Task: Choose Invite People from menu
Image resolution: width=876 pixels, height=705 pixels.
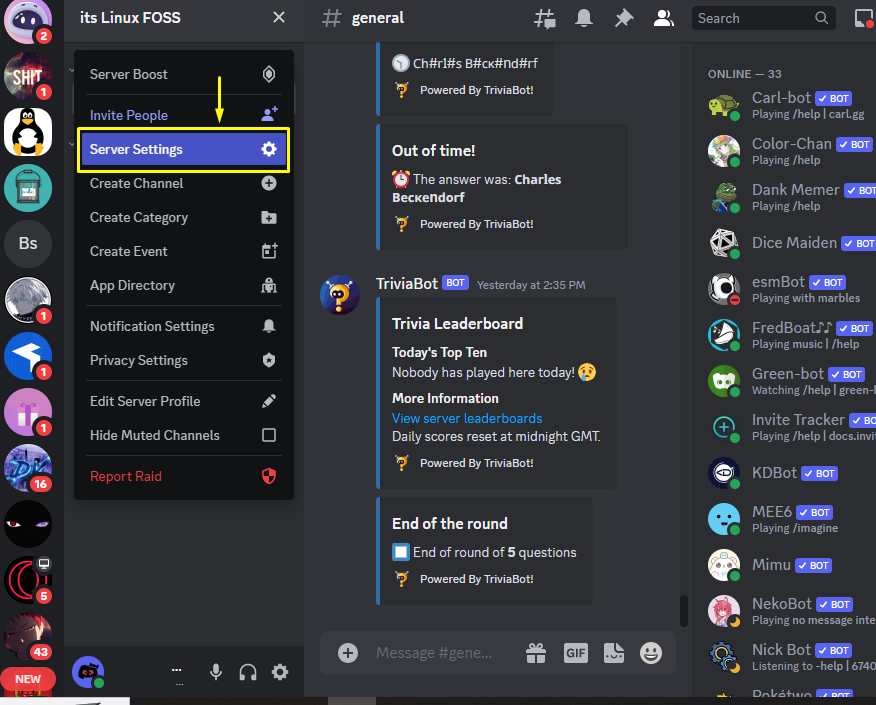Action: coord(184,115)
